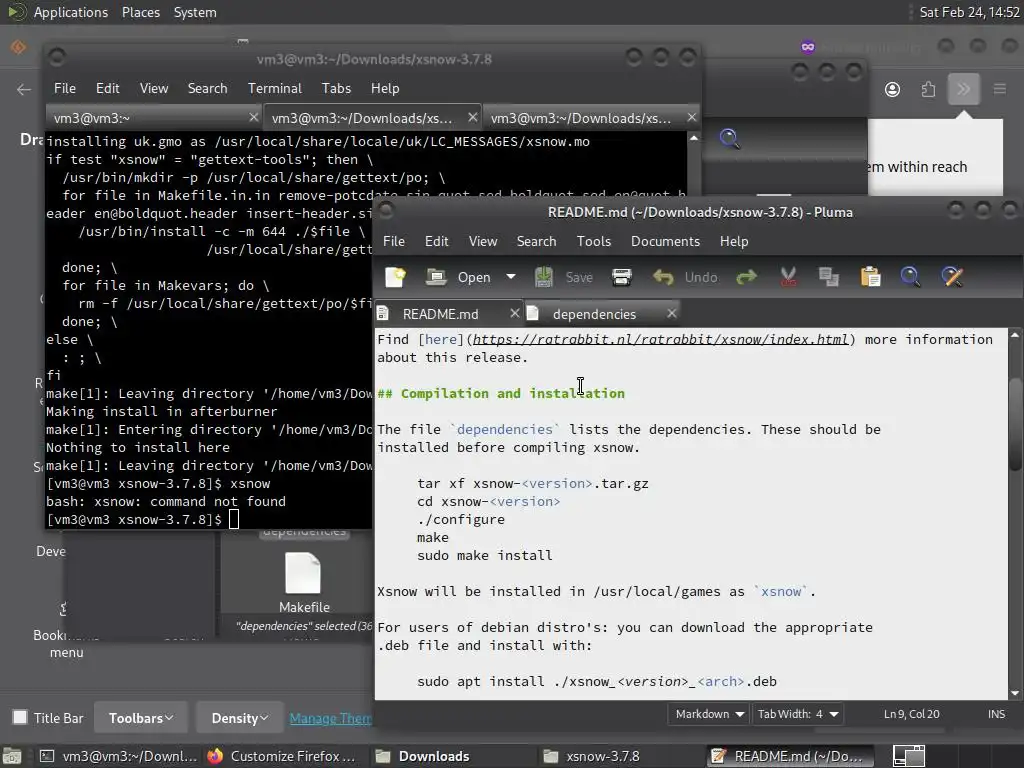This screenshot has width=1024, height=768.
Task: Expand the Open recent files arrow
Action: pyautogui.click(x=511, y=277)
